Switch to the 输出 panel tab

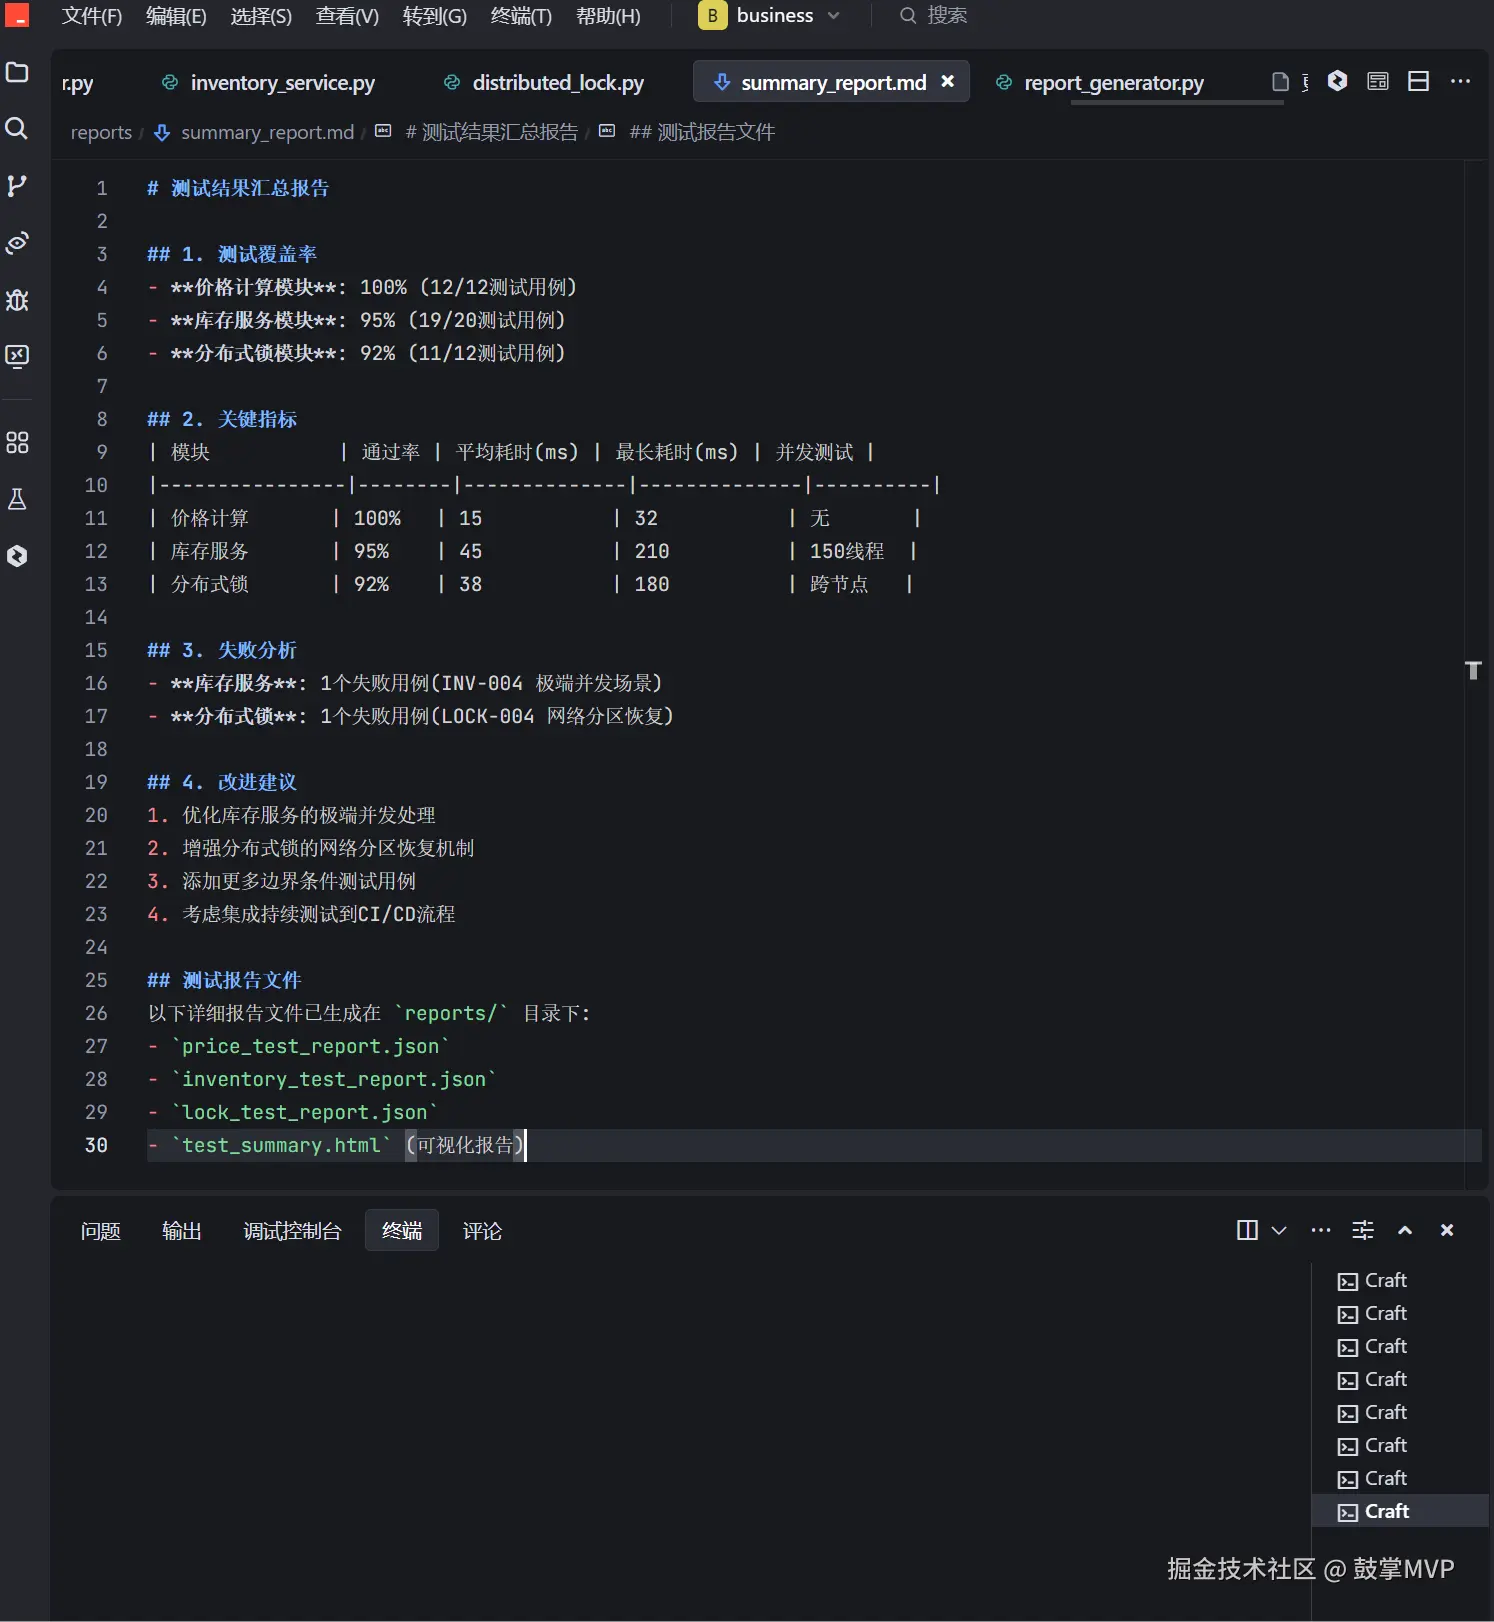pos(182,1231)
